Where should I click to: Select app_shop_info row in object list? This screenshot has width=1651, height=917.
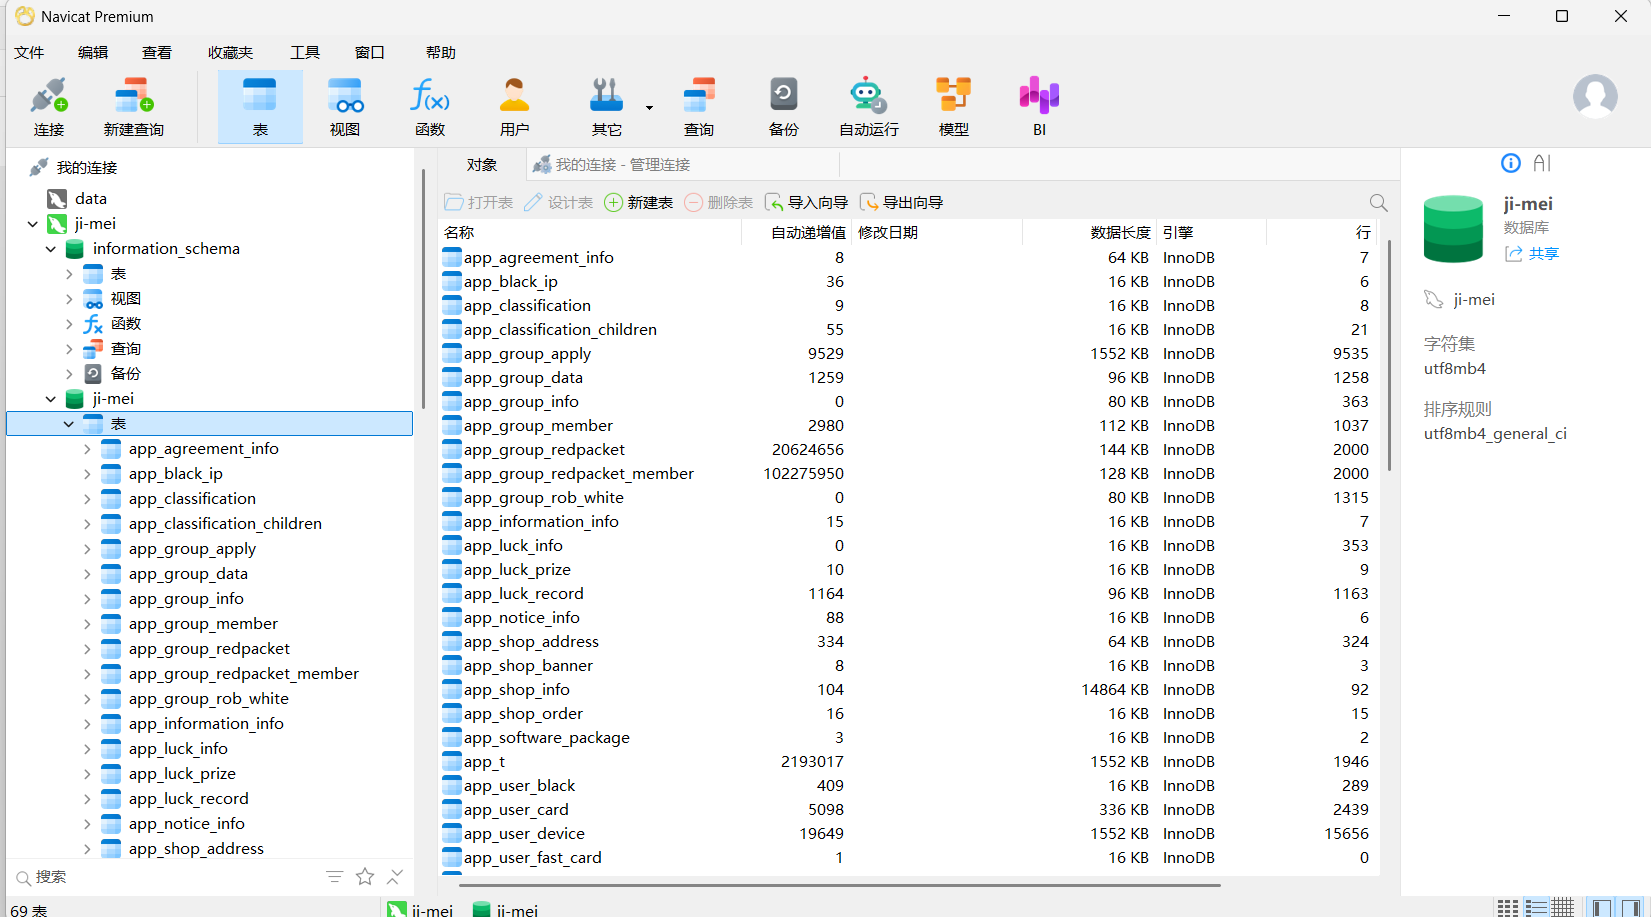click(x=908, y=690)
